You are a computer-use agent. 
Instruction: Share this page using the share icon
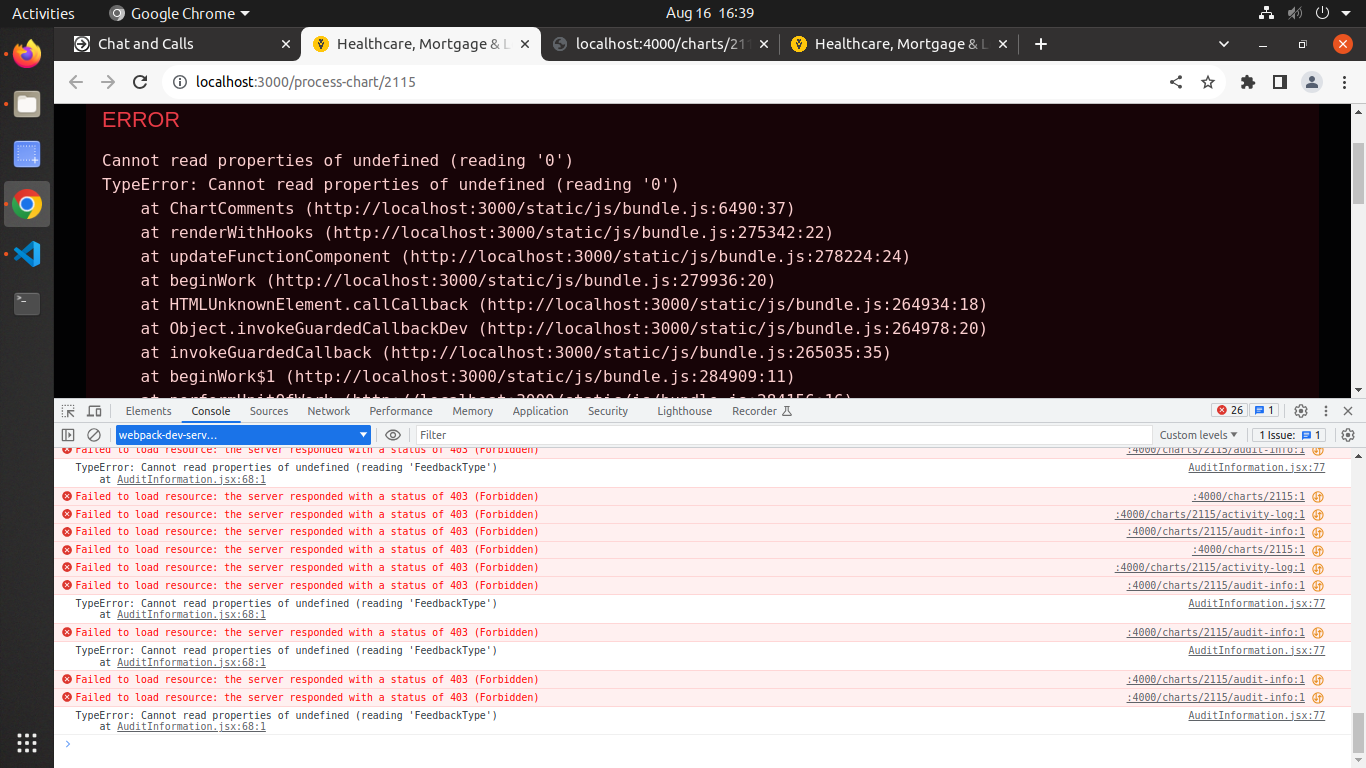1176,82
